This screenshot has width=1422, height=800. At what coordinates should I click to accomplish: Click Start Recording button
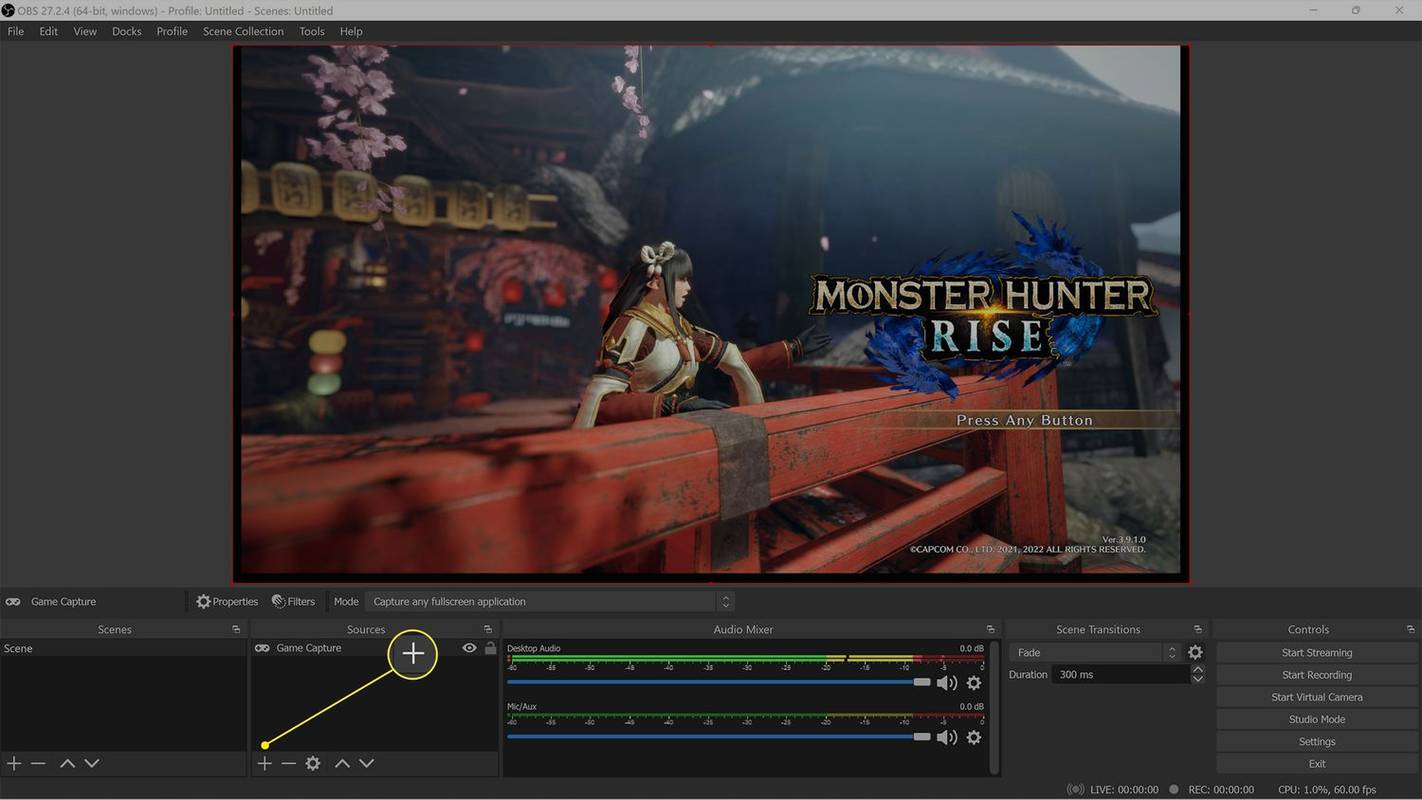point(1317,675)
